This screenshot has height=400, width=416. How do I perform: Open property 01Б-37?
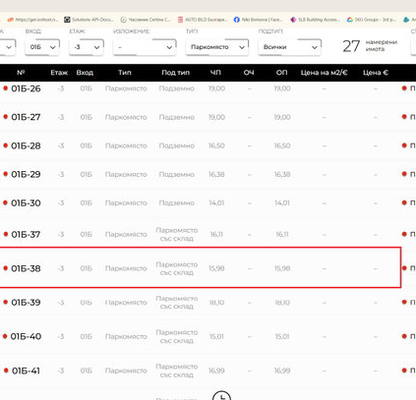click(26, 234)
